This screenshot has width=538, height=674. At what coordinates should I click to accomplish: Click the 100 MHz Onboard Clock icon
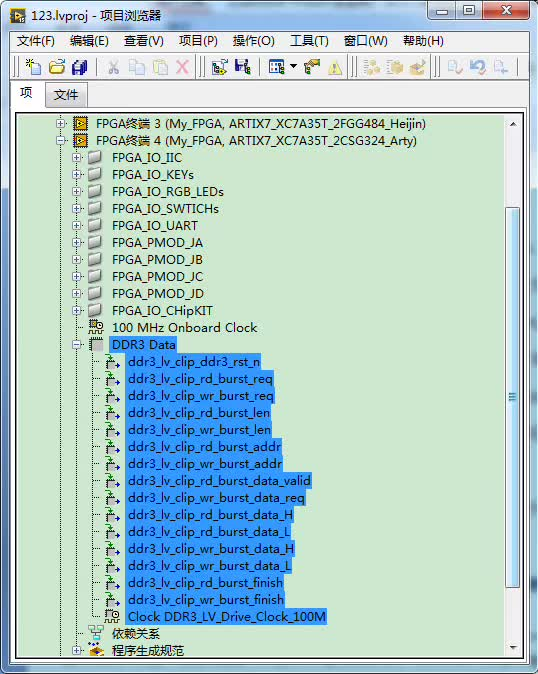pos(96,327)
